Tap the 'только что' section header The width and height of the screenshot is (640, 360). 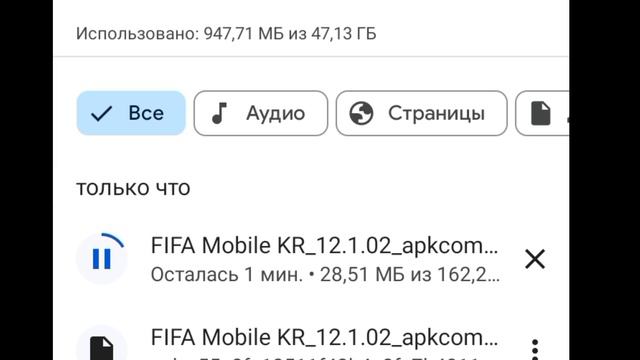pyautogui.click(x=133, y=188)
